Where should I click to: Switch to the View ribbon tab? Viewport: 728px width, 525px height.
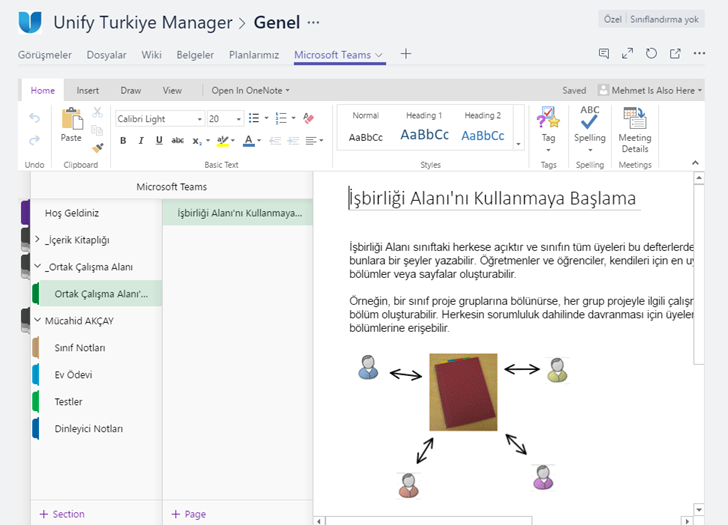tap(172, 91)
